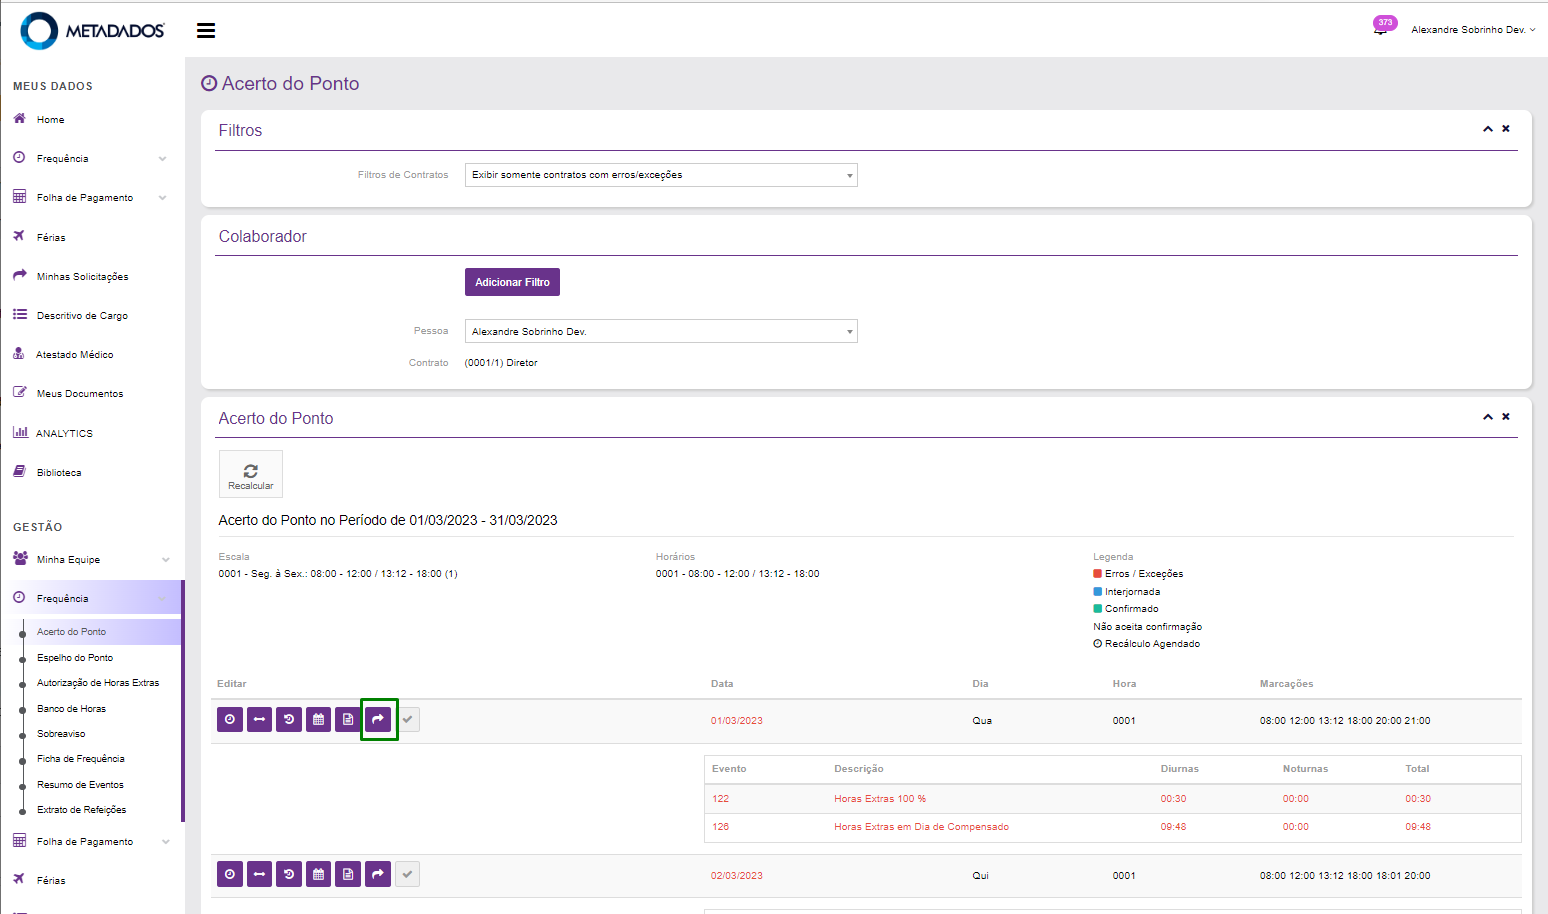Select Banco de Horas menu item
This screenshot has height=914, width=1548.
click(71, 709)
